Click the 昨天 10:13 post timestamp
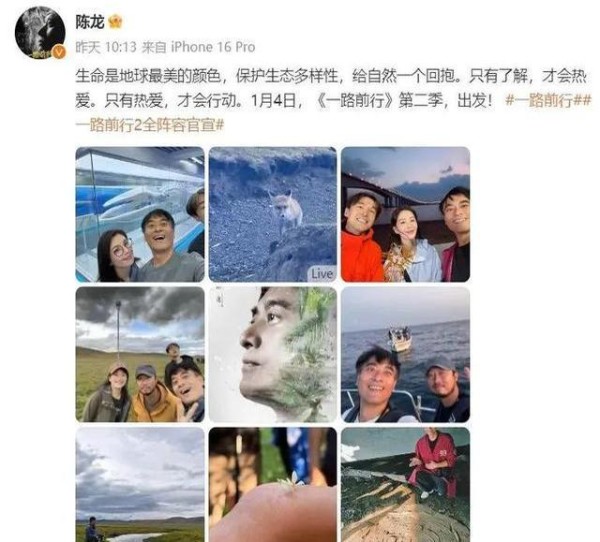Image resolution: width=600 pixels, height=542 pixels. point(106,47)
